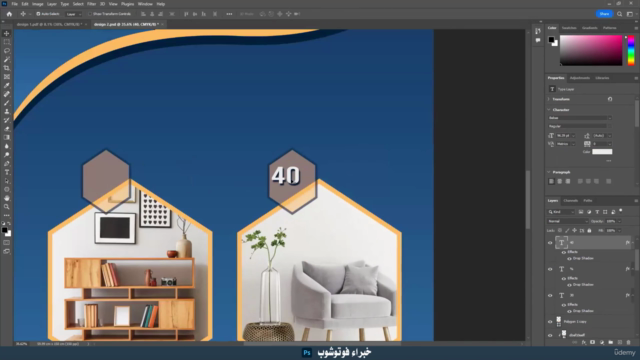
Task: Hide the 30 text layer
Action: pos(550,295)
